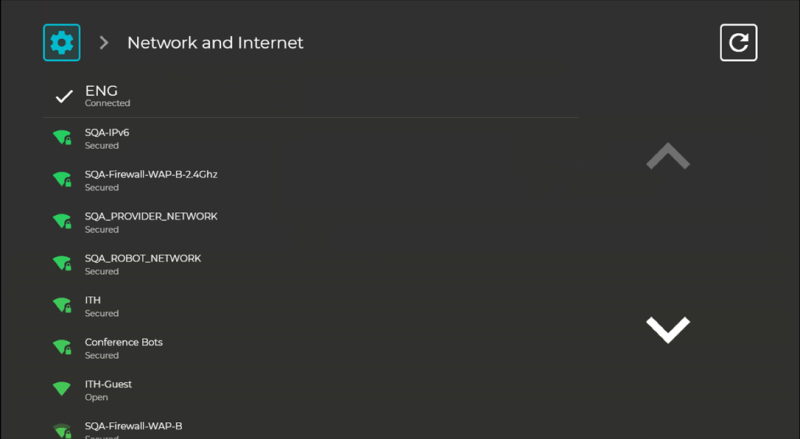Click the Wi-Fi icon next to SQA_PROVIDER_NETWORK
800x439 pixels.
click(x=62, y=222)
